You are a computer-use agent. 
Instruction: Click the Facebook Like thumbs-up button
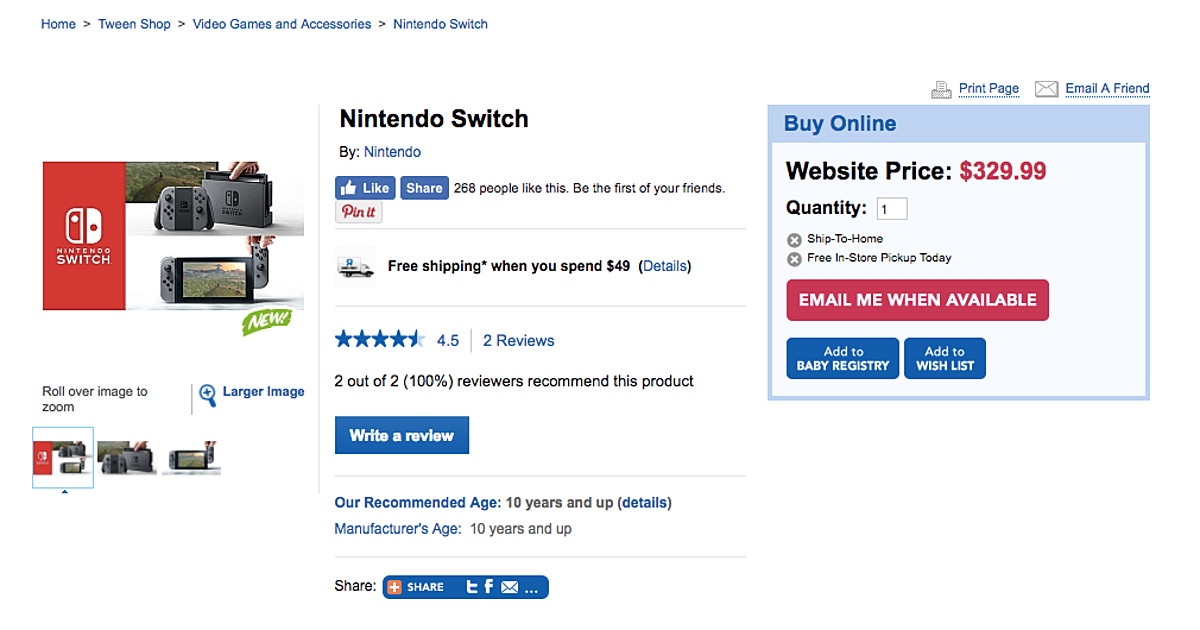coord(365,188)
